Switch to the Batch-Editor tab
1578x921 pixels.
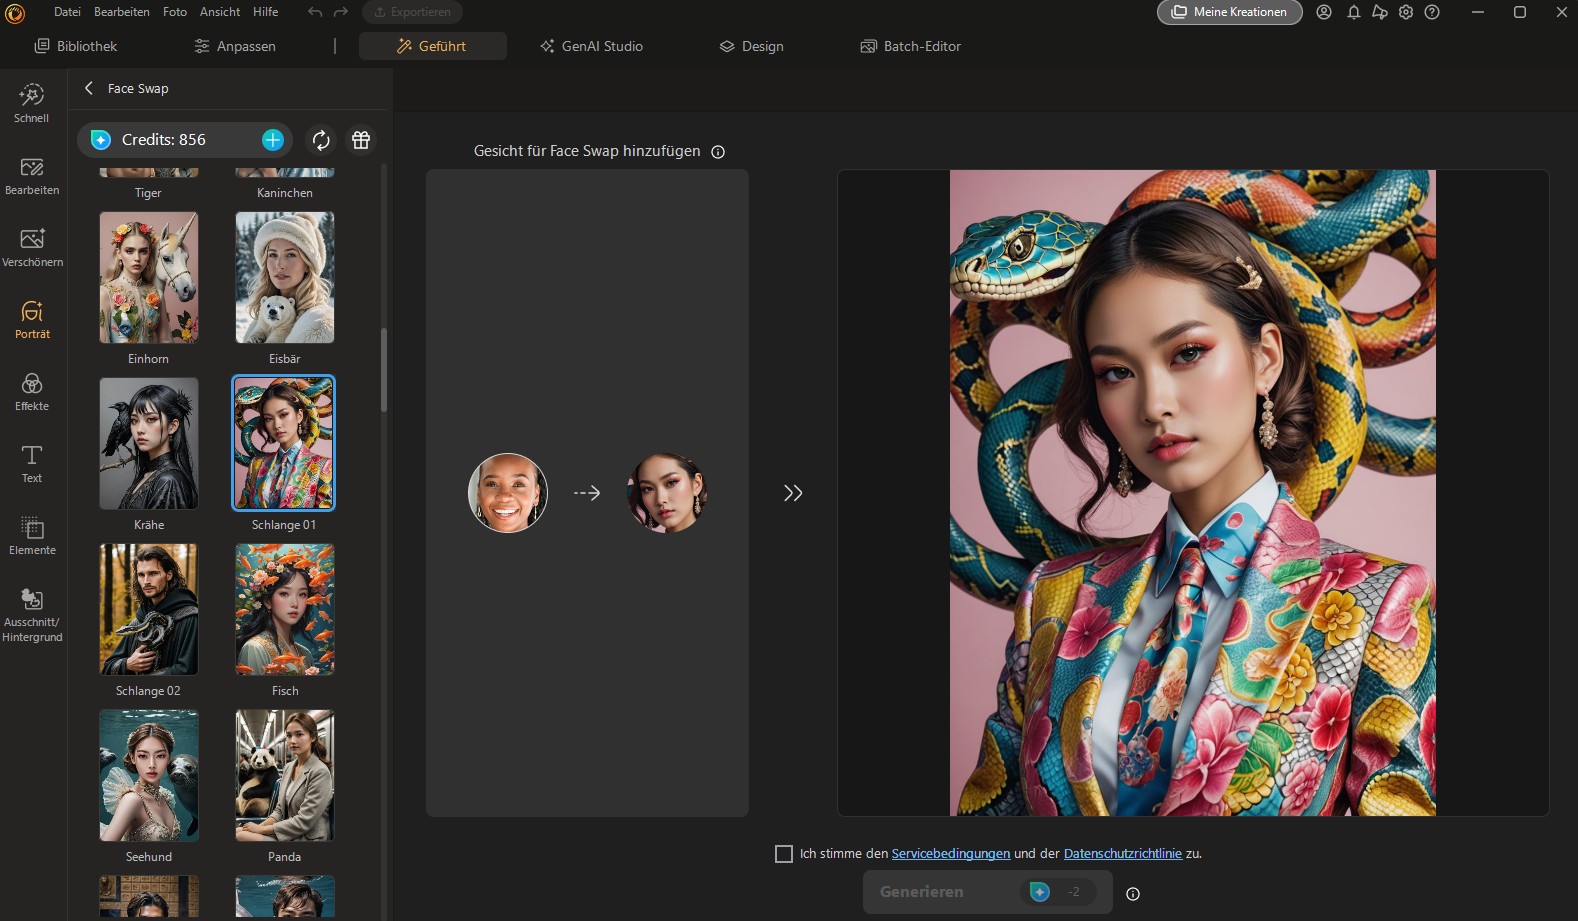pos(911,46)
